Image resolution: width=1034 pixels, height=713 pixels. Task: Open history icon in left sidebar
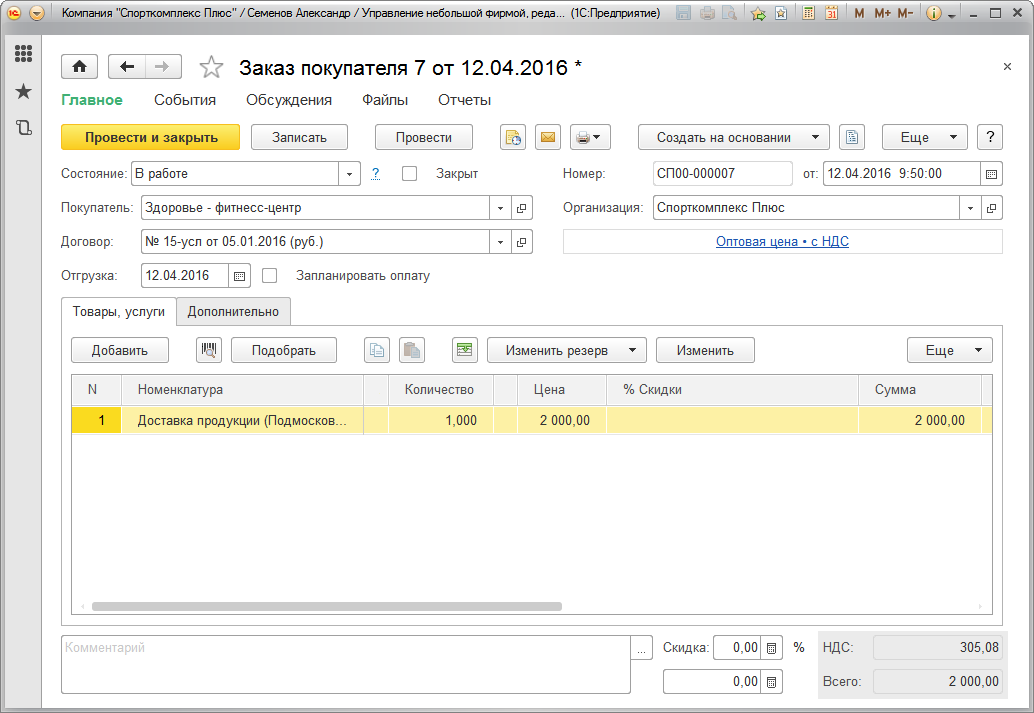point(23,128)
